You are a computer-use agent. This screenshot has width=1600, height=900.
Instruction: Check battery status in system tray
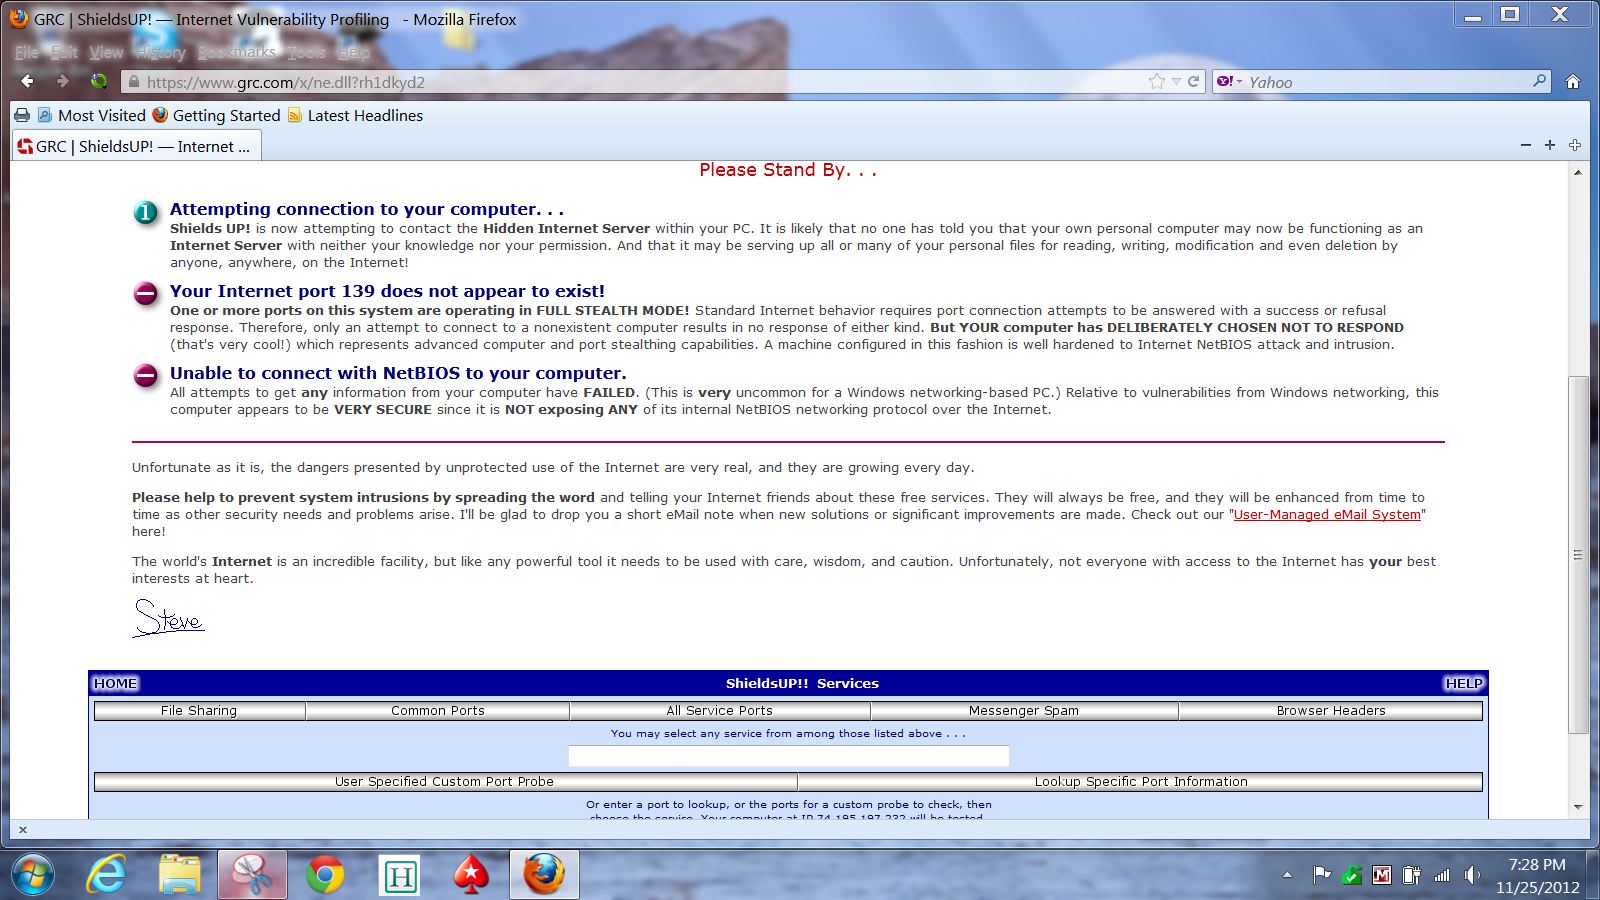click(1411, 875)
